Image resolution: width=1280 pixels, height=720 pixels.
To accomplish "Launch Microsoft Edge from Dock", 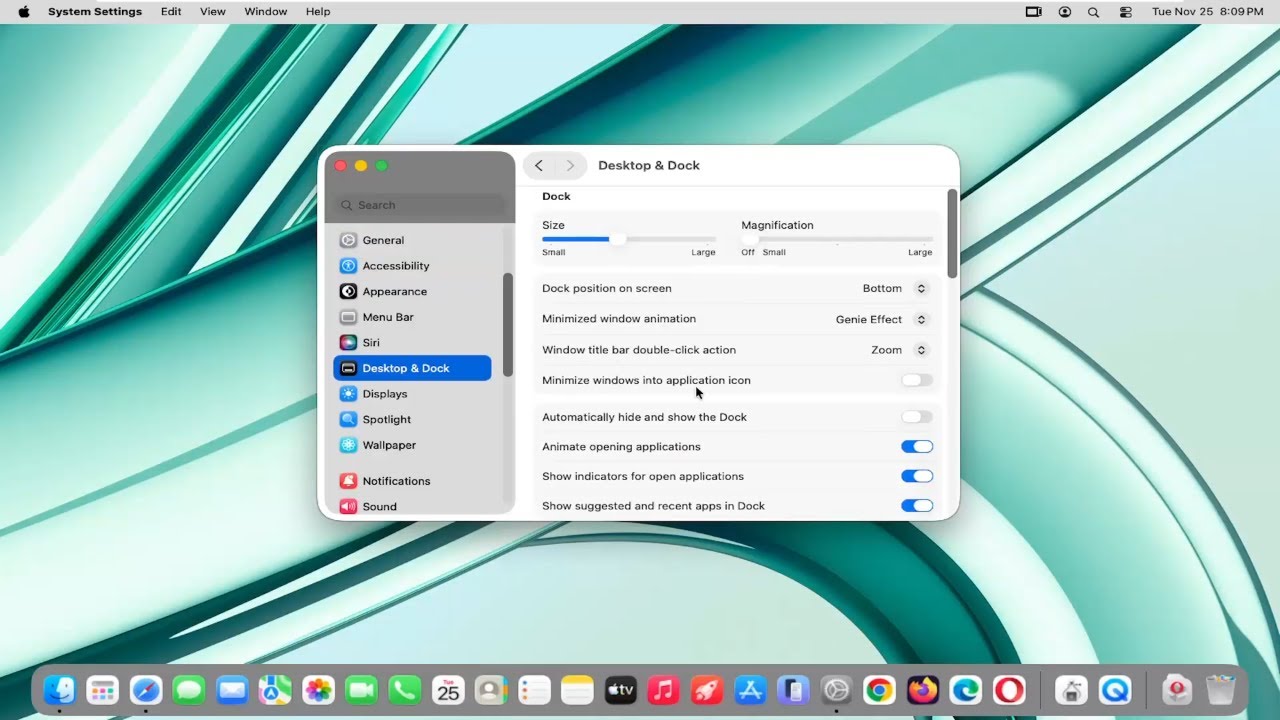I will 966,690.
